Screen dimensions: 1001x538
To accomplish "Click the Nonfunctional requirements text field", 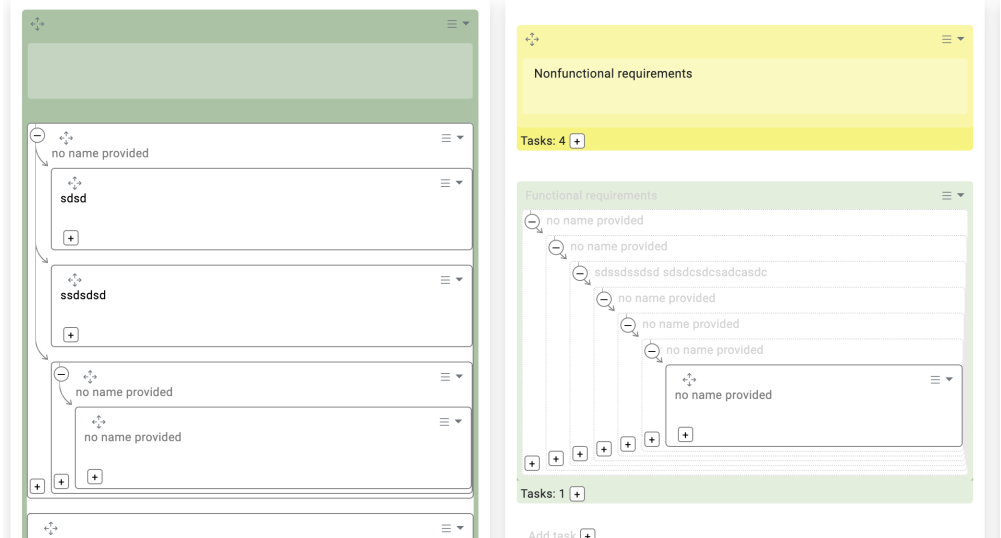I will point(745,86).
